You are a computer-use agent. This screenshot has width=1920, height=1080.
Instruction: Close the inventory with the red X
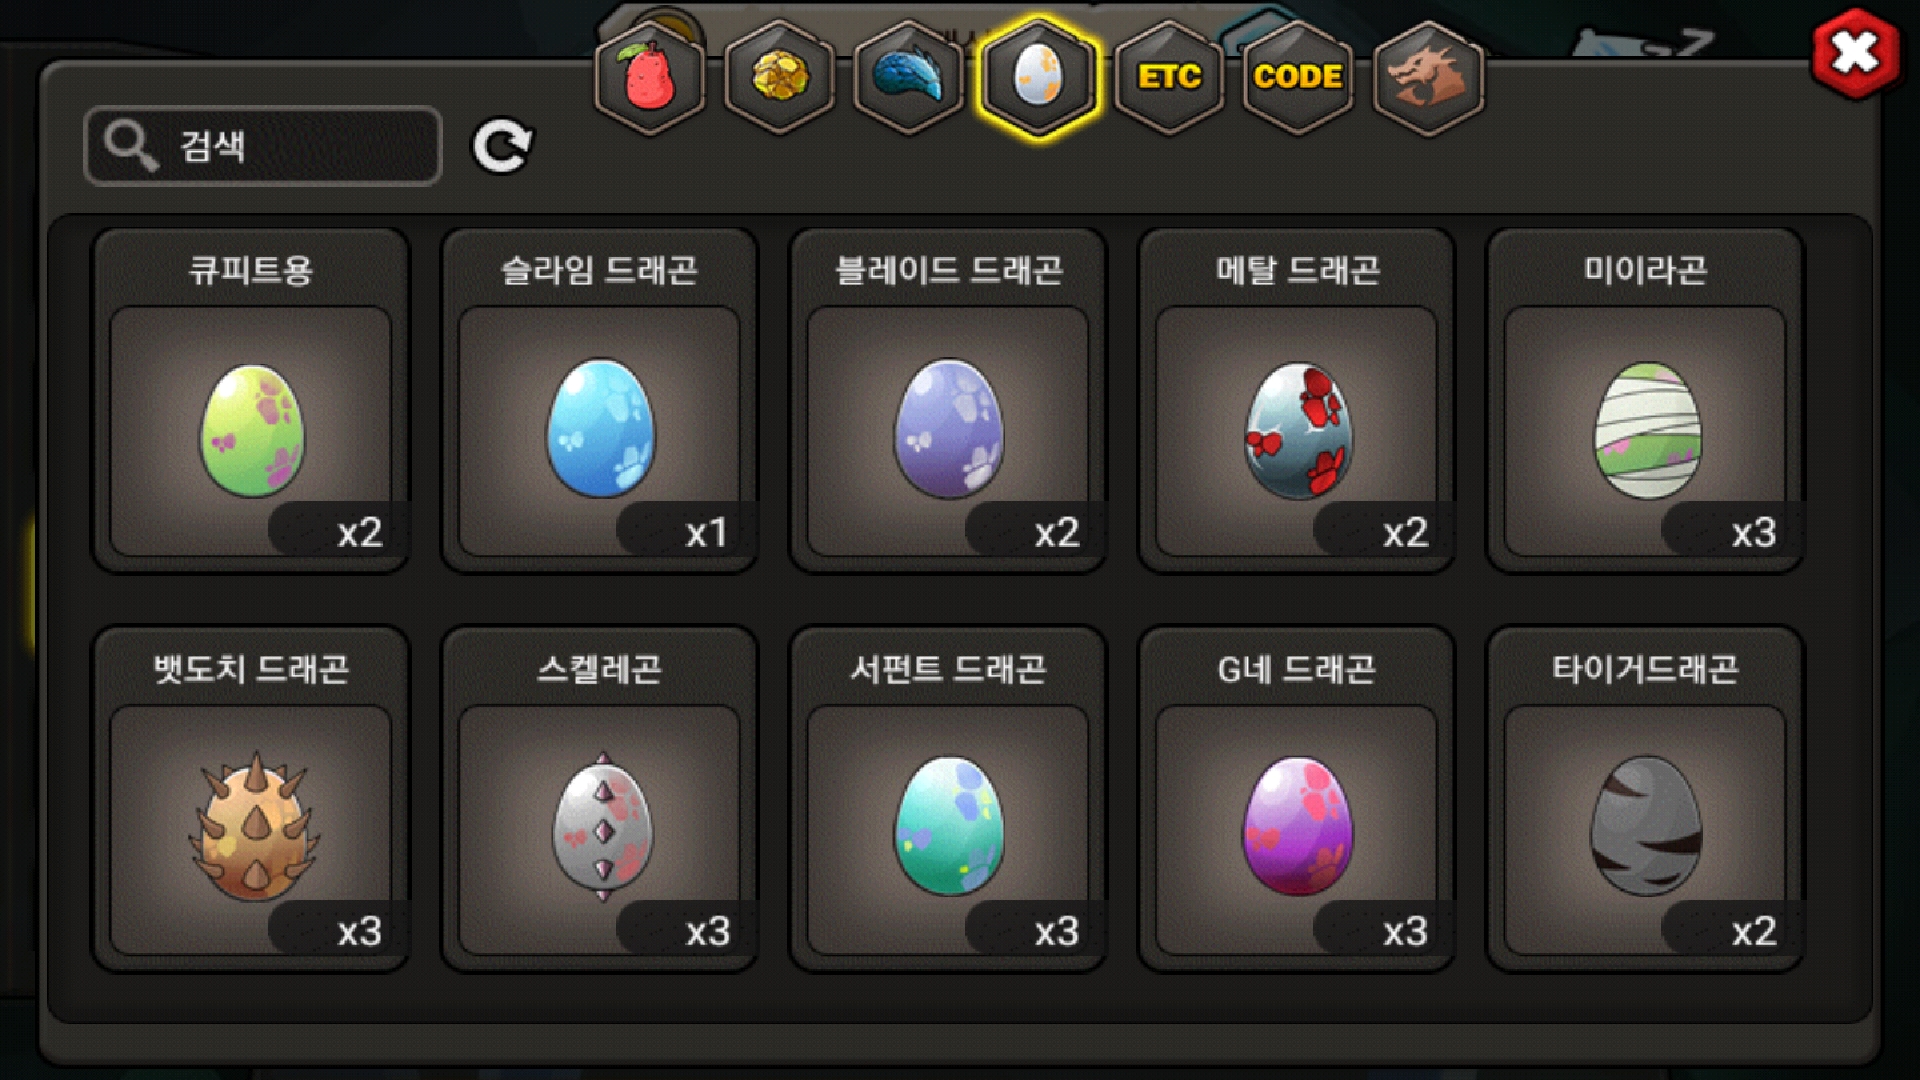pos(1855,53)
